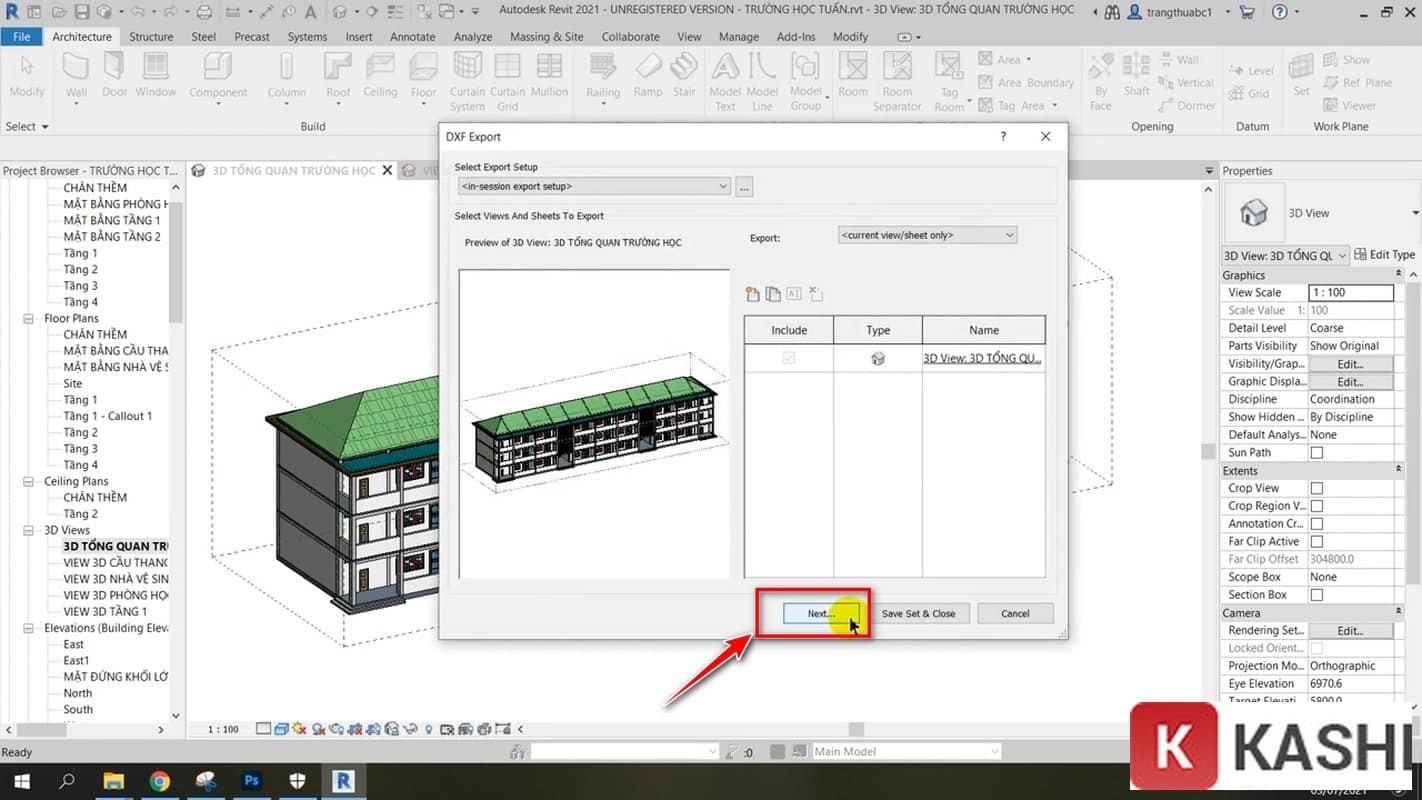Click the Duplicate Set icon in DXF Export
1422x800 pixels.
coord(773,294)
